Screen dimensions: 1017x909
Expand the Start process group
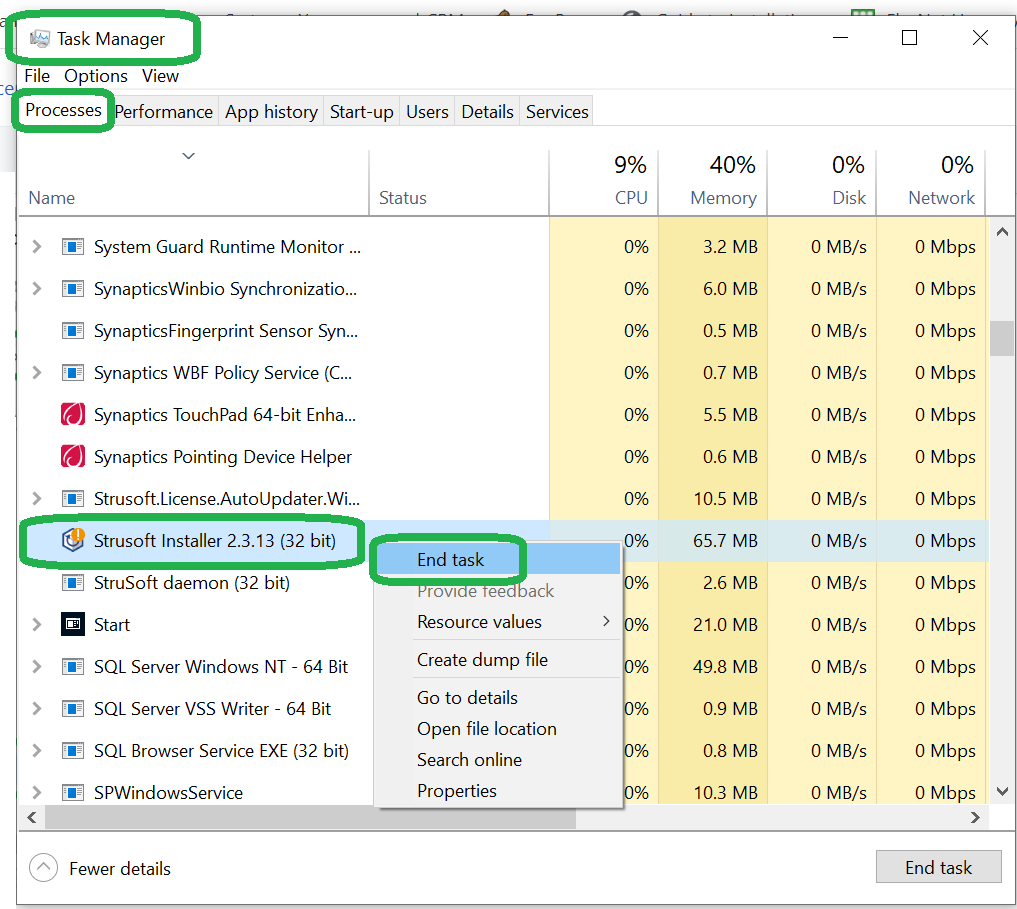coord(37,624)
